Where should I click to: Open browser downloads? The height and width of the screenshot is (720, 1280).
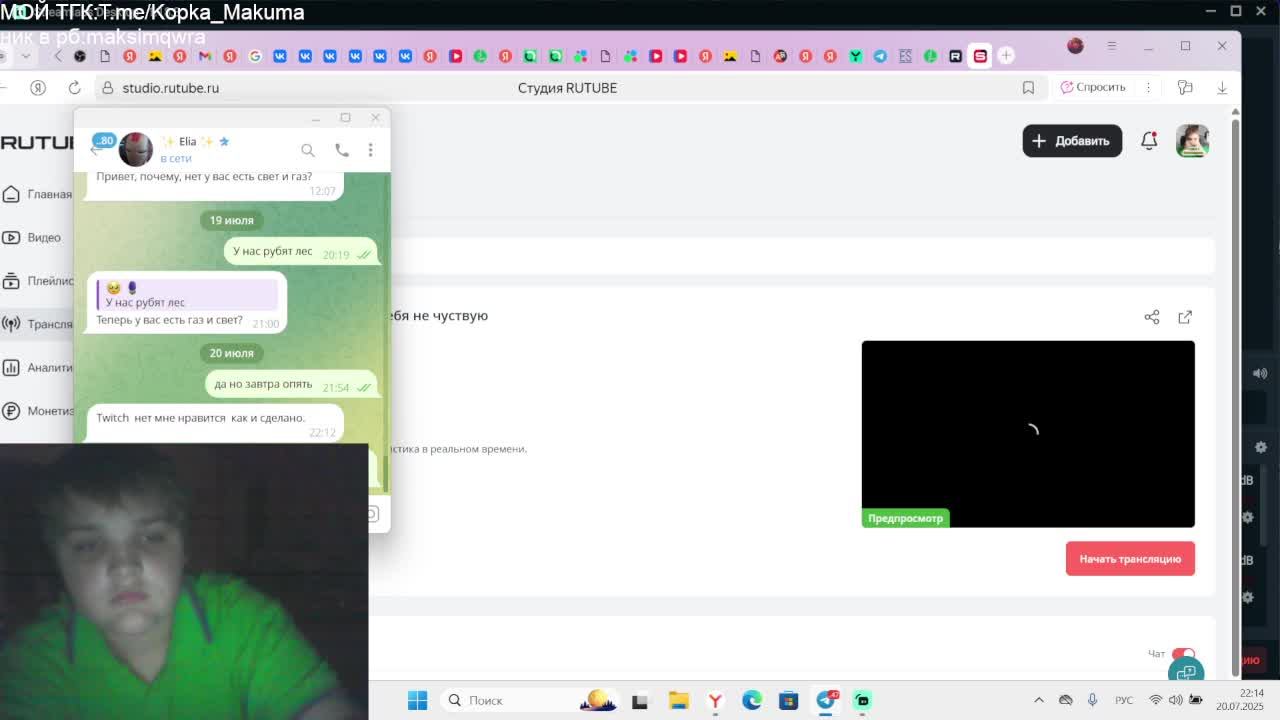click(x=1222, y=88)
